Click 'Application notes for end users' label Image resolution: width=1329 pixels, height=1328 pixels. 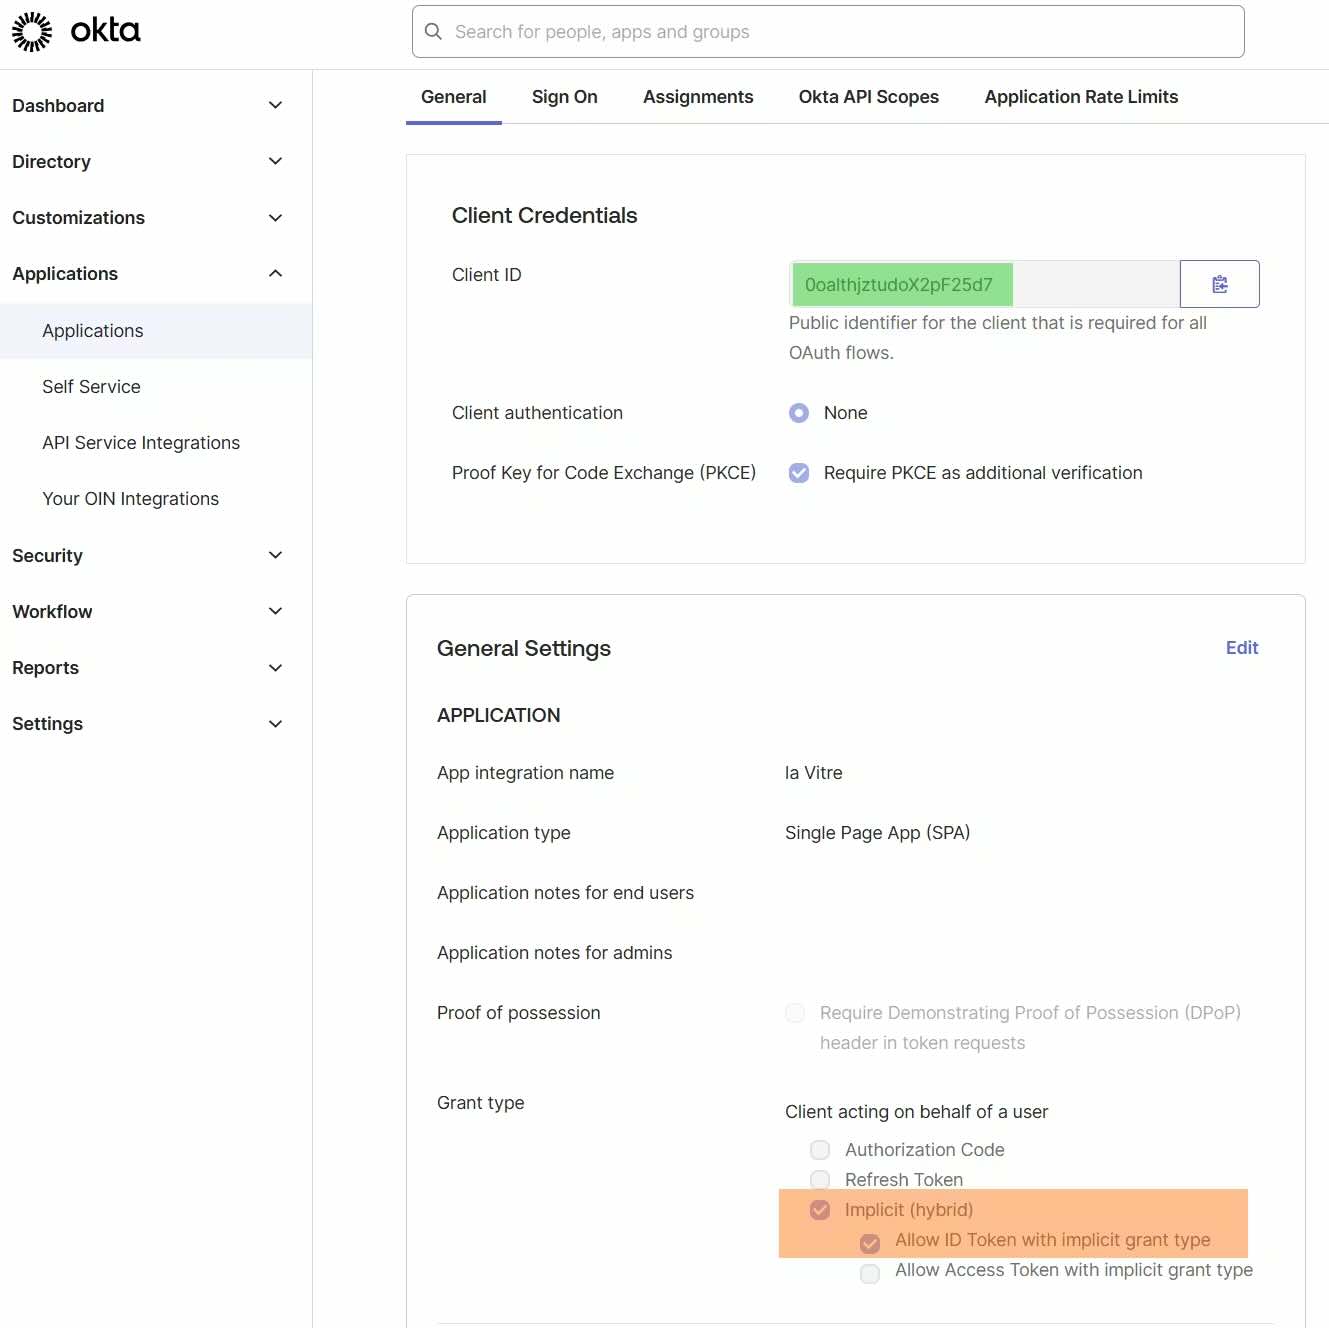565,893
